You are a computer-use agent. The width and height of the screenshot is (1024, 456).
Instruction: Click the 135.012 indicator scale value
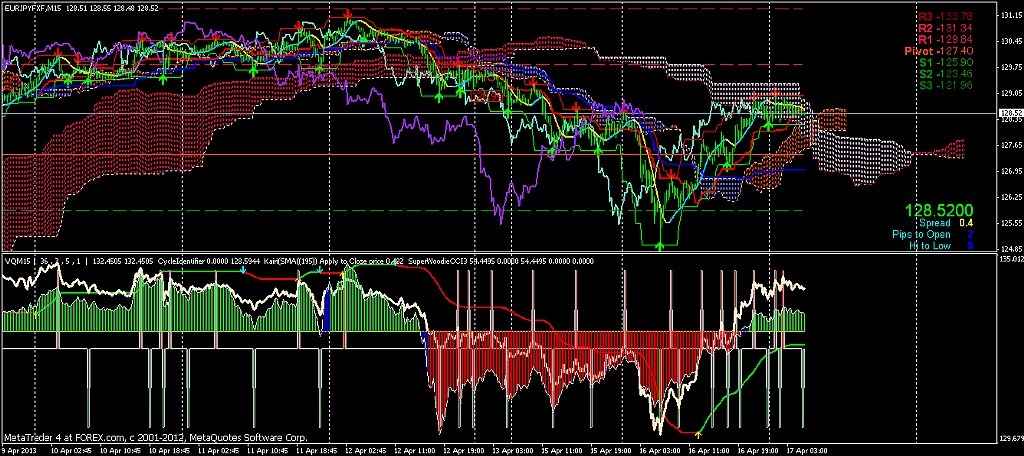[1011, 259]
